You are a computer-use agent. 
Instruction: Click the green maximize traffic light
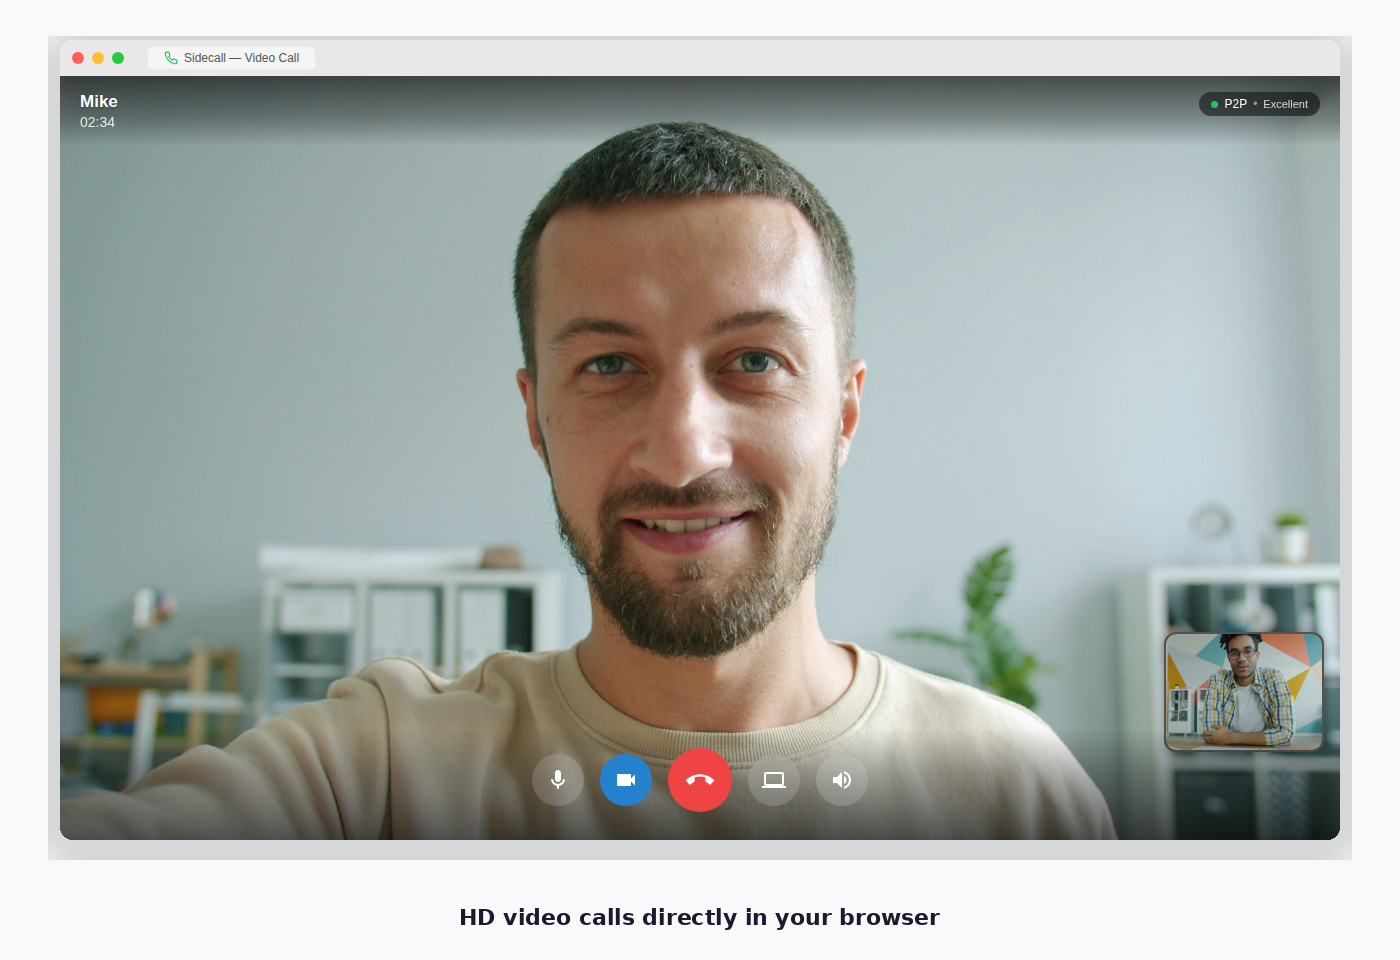coord(119,57)
